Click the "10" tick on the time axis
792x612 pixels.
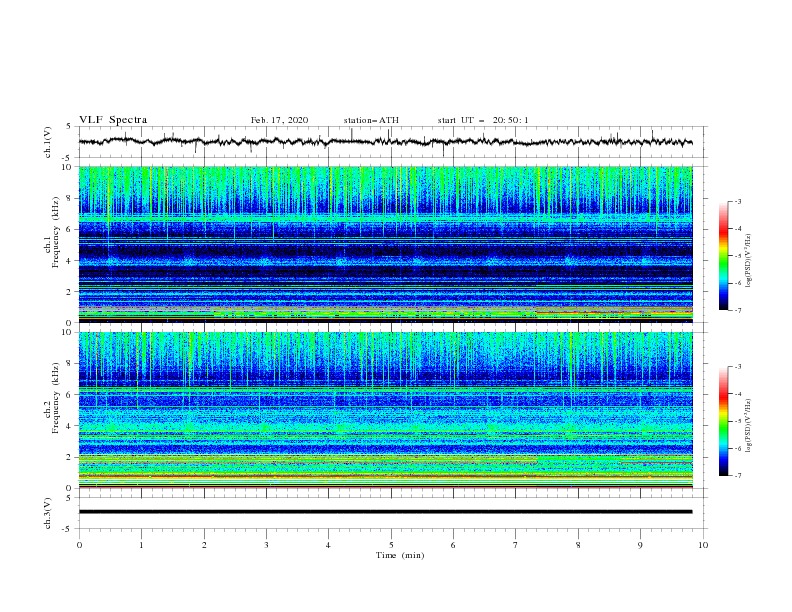703,545
